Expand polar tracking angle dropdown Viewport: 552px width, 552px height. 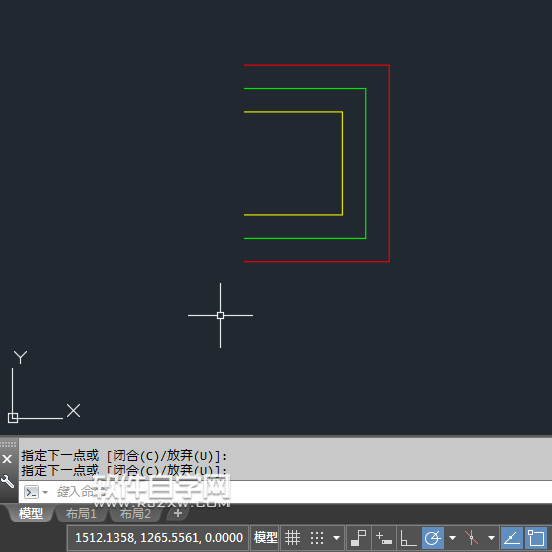[x=453, y=538]
